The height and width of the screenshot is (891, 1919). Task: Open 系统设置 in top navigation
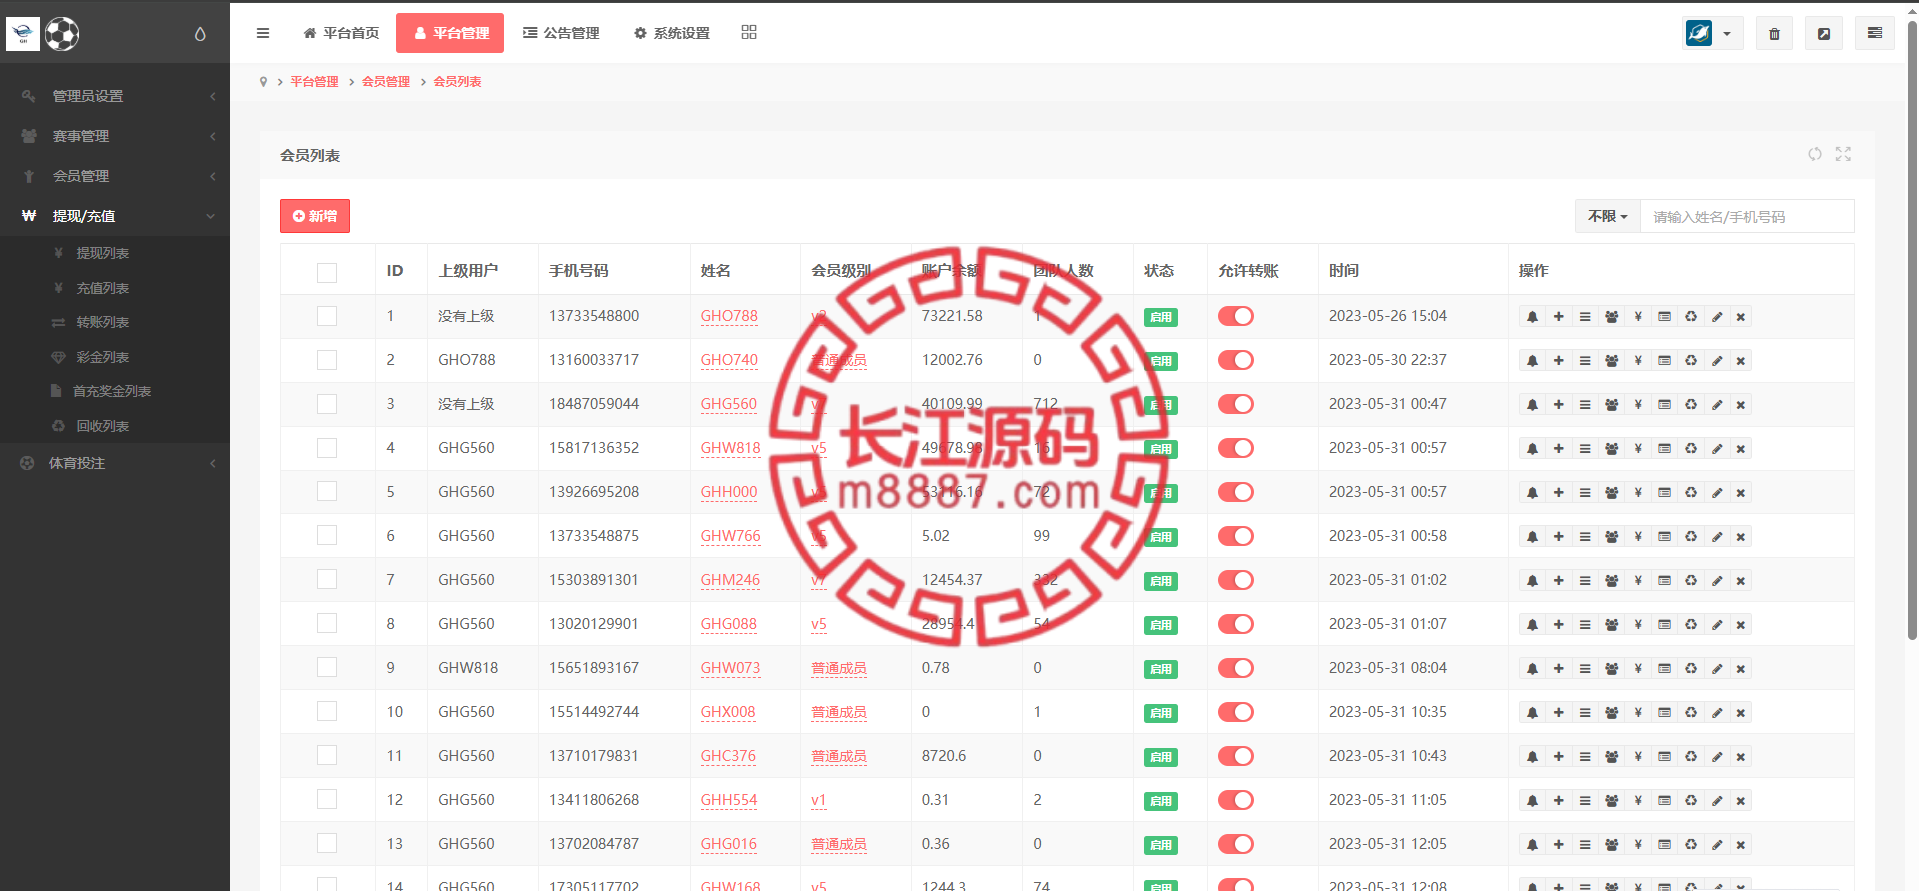click(671, 33)
